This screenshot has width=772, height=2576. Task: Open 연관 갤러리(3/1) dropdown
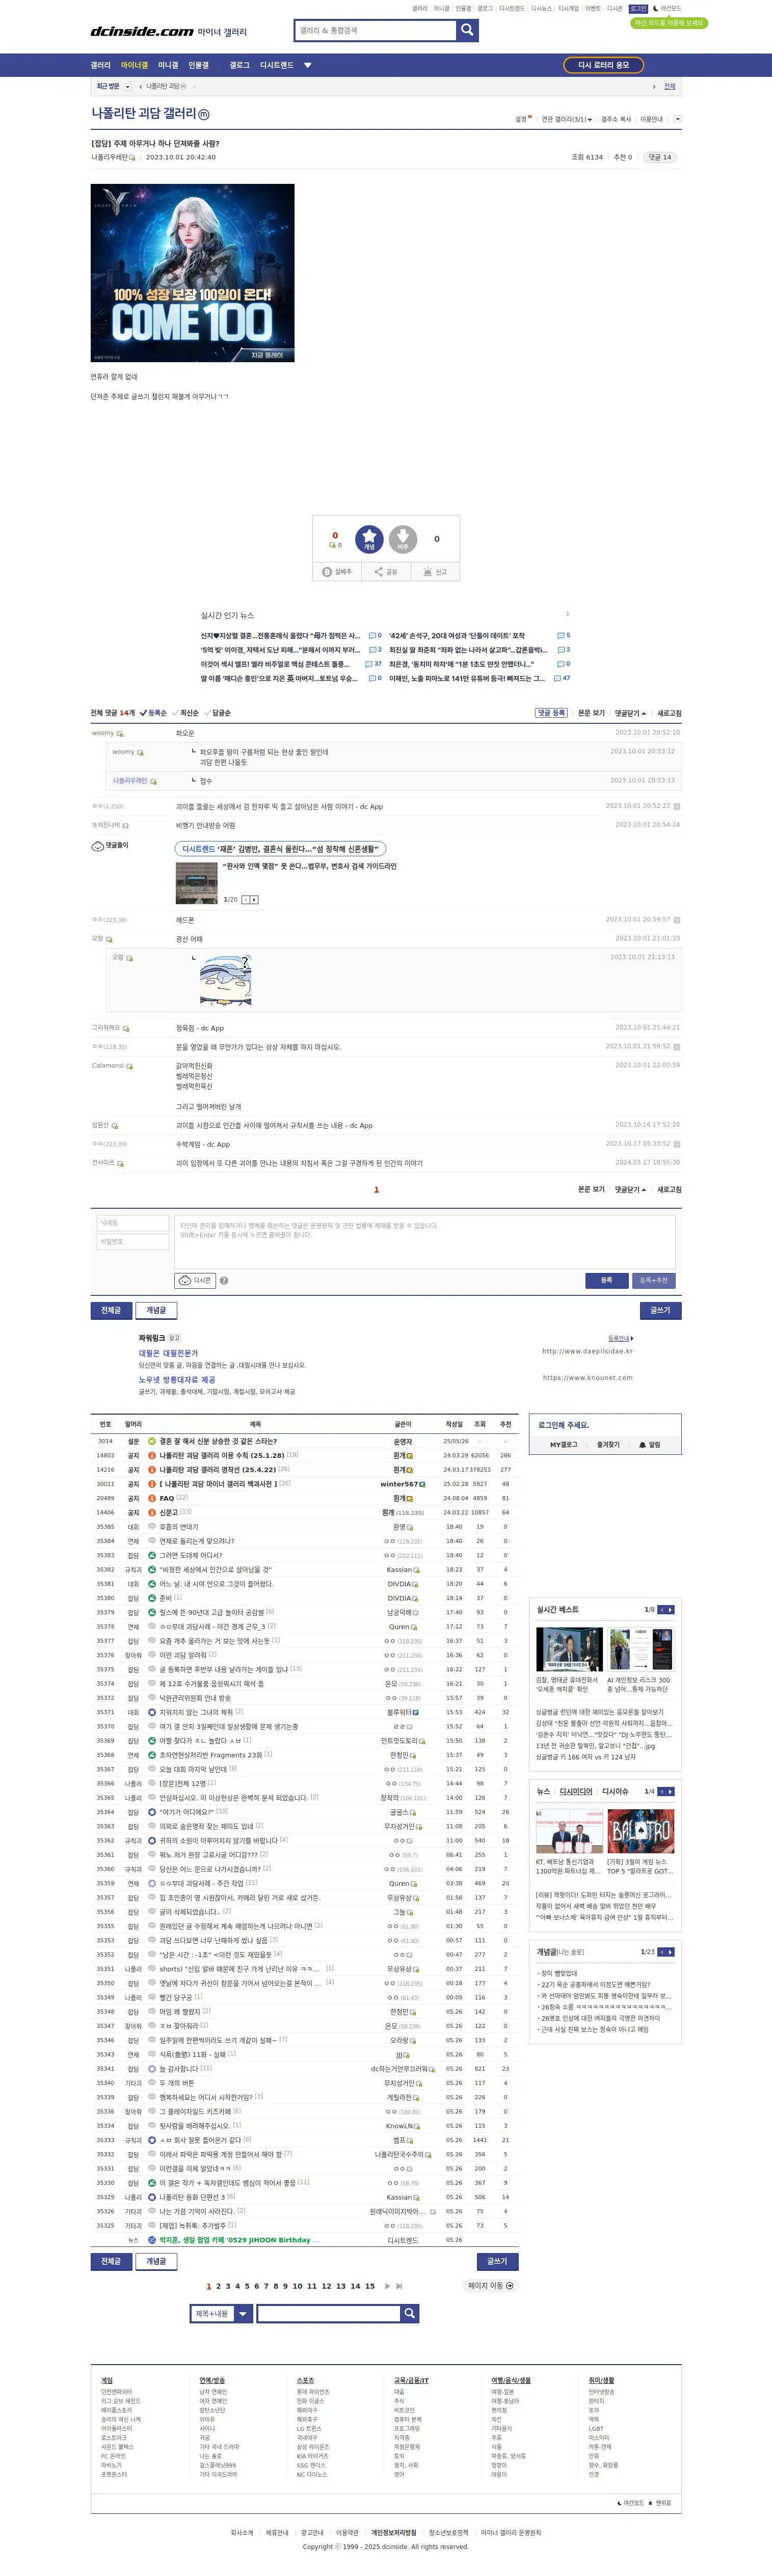[x=566, y=119]
